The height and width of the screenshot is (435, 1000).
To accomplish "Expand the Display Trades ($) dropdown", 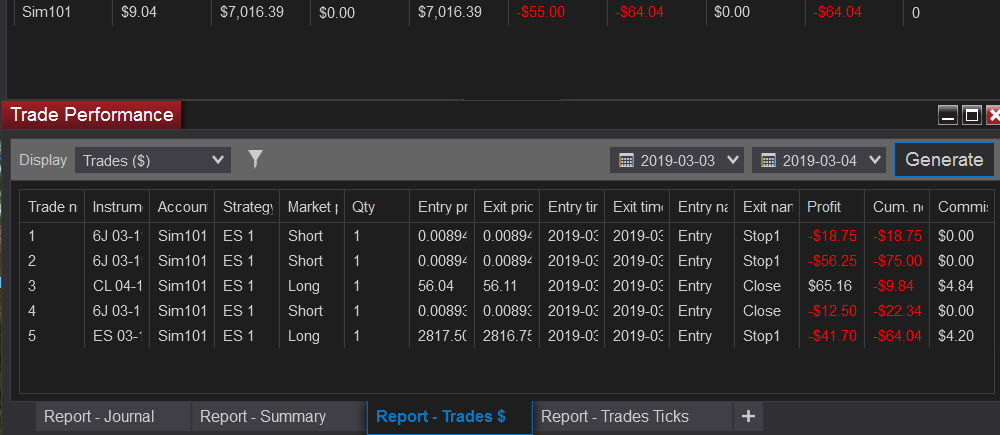I will [x=153, y=160].
